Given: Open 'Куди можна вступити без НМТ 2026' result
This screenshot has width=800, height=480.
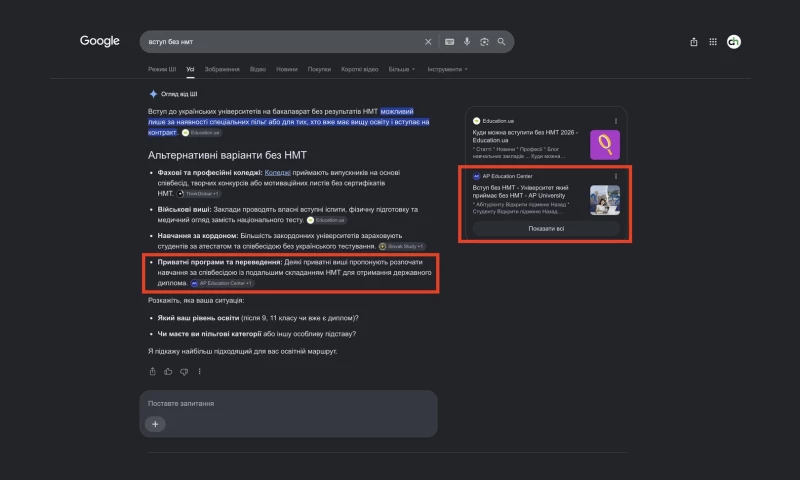Looking at the screenshot, I should tap(525, 136).
